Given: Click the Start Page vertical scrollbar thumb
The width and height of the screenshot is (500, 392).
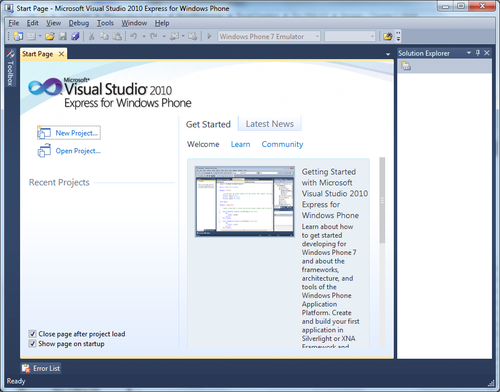Looking at the screenshot, I should coord(382,200).
